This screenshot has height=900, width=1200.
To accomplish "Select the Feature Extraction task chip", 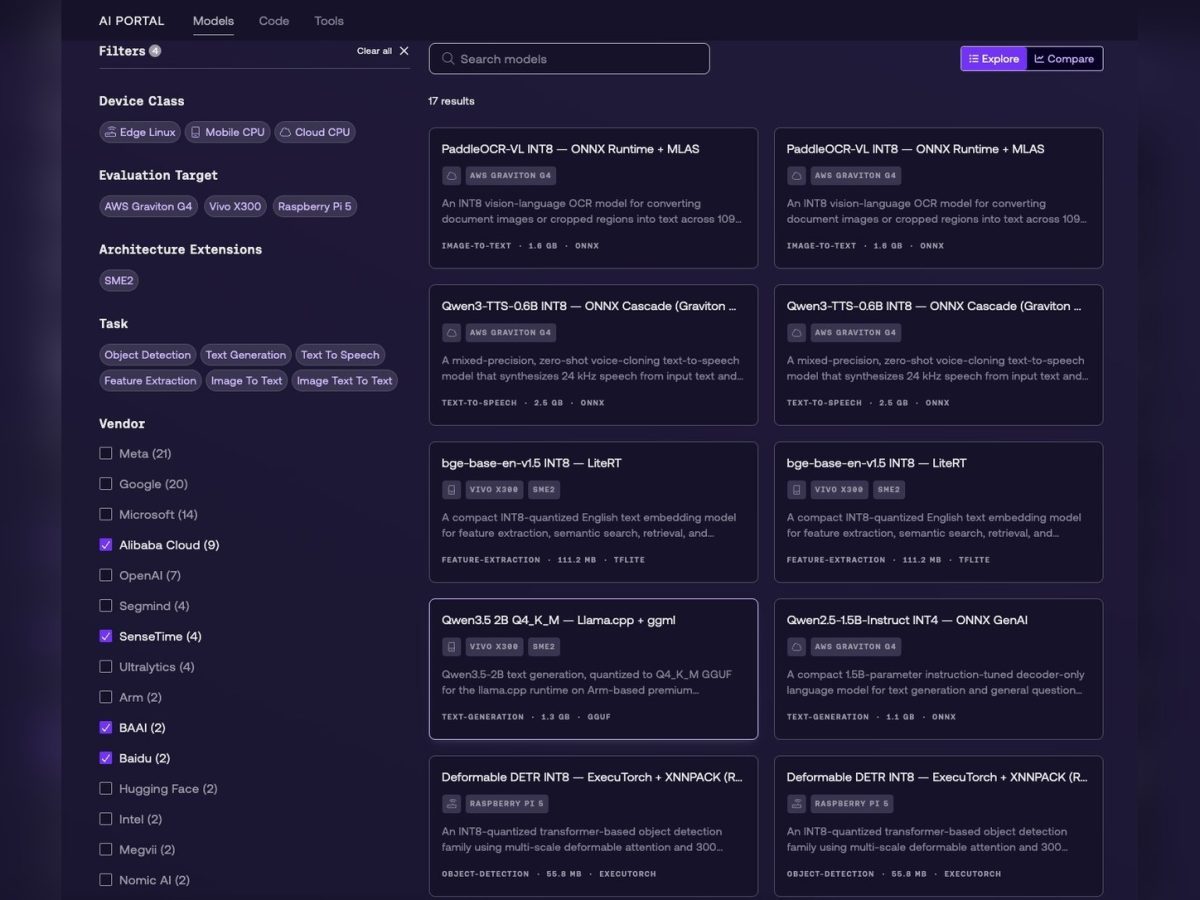I will 150,381.
